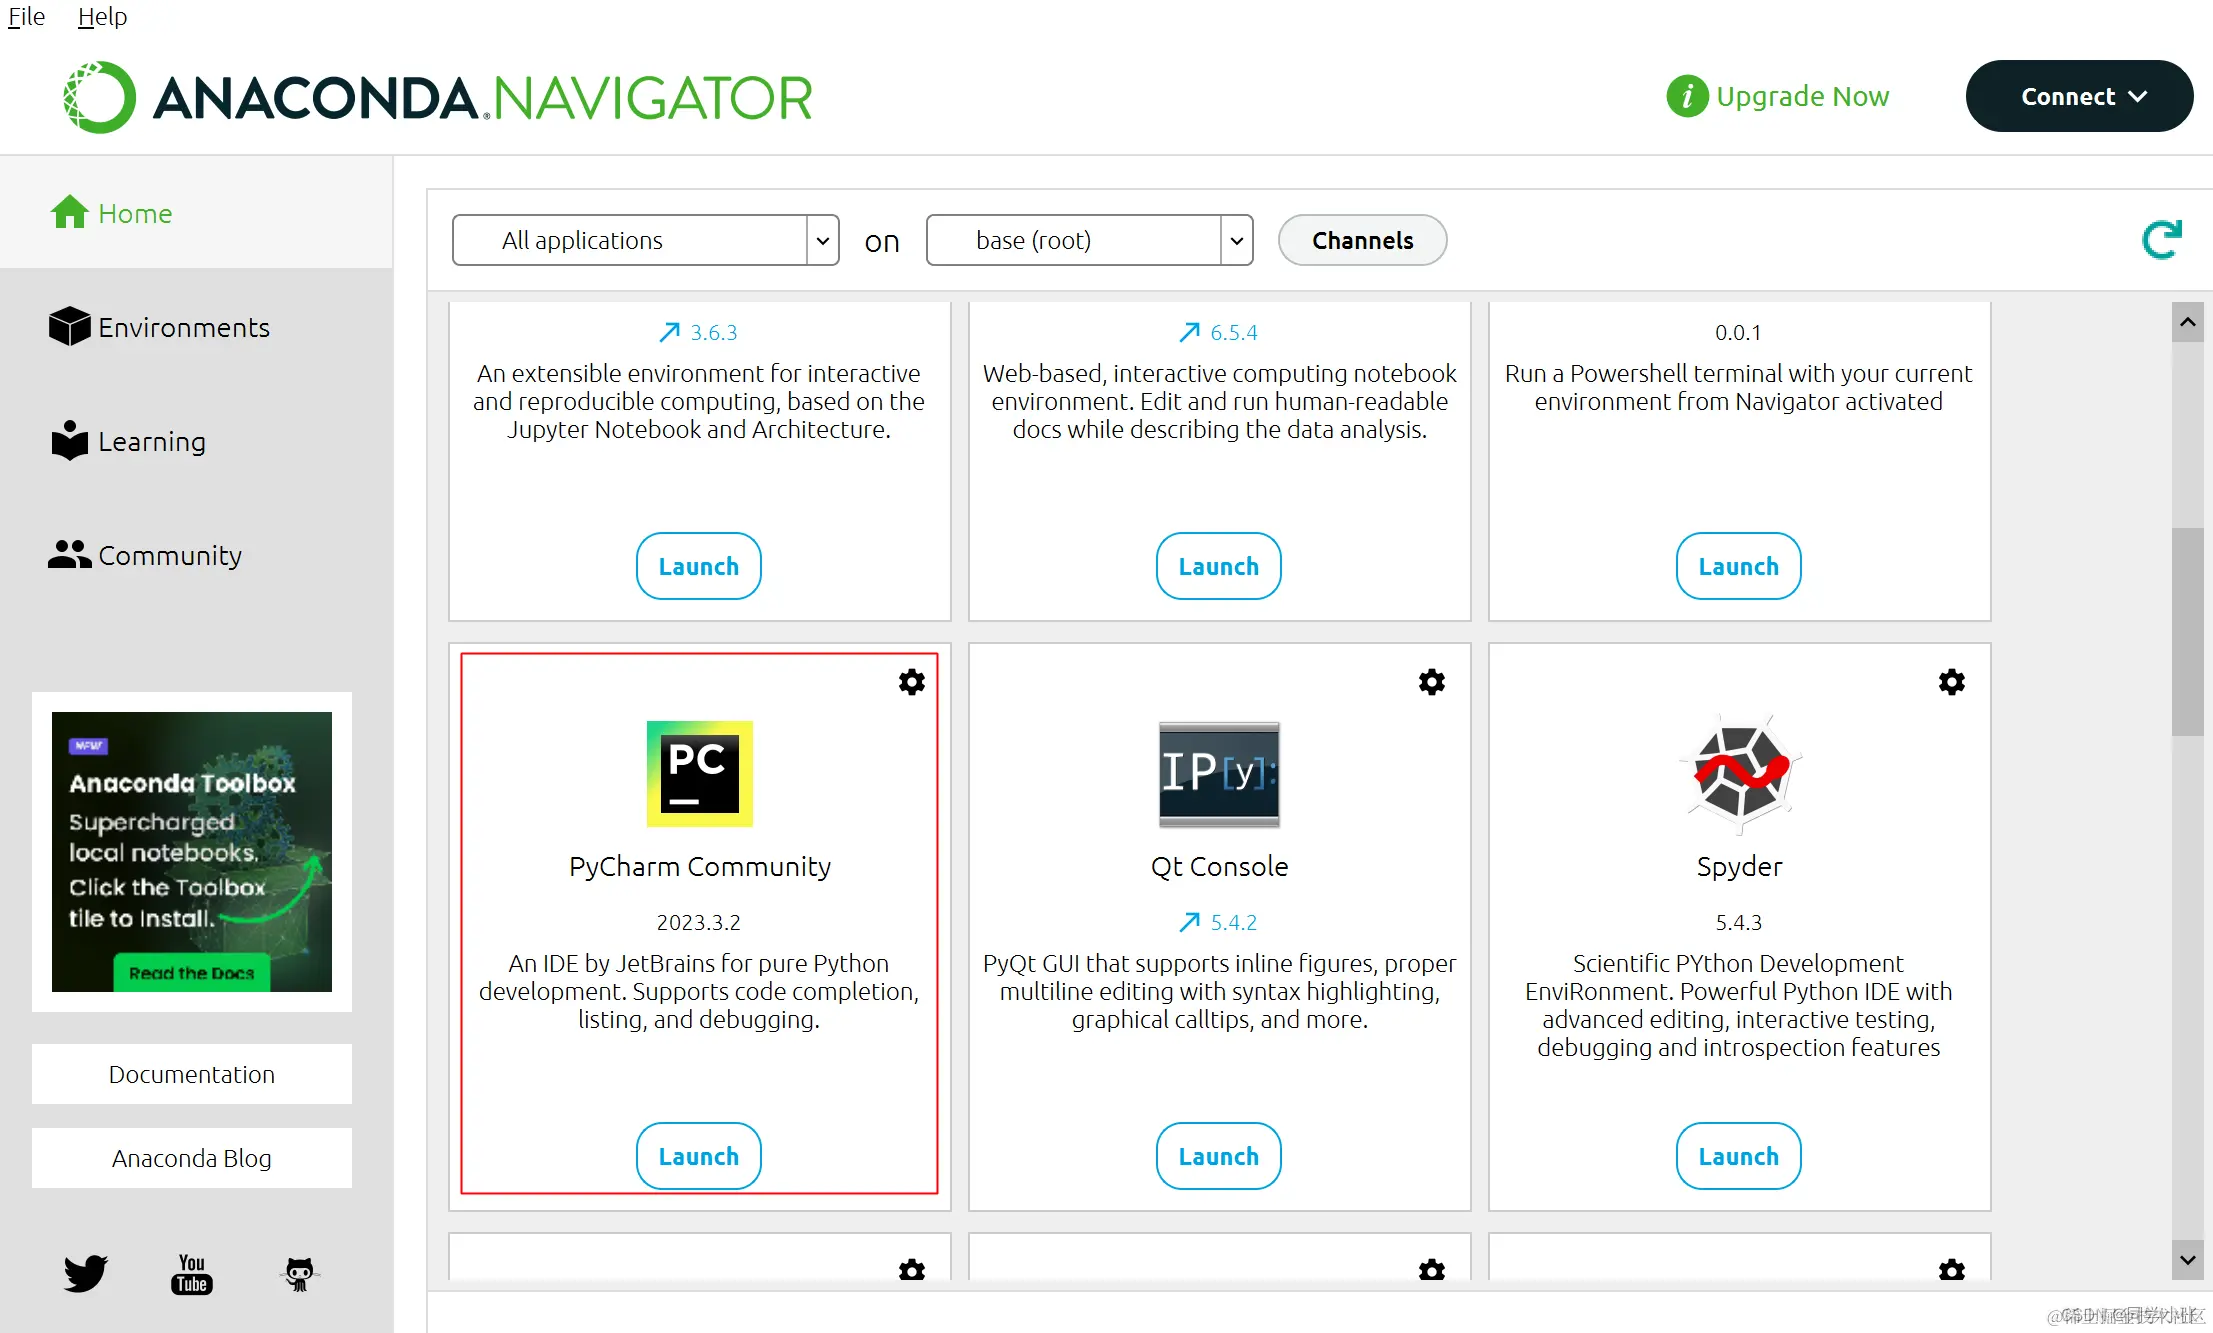Click the Qt Console title text
The width and height of the screenshot is (2213, 1333).
tap(1219, 866)
